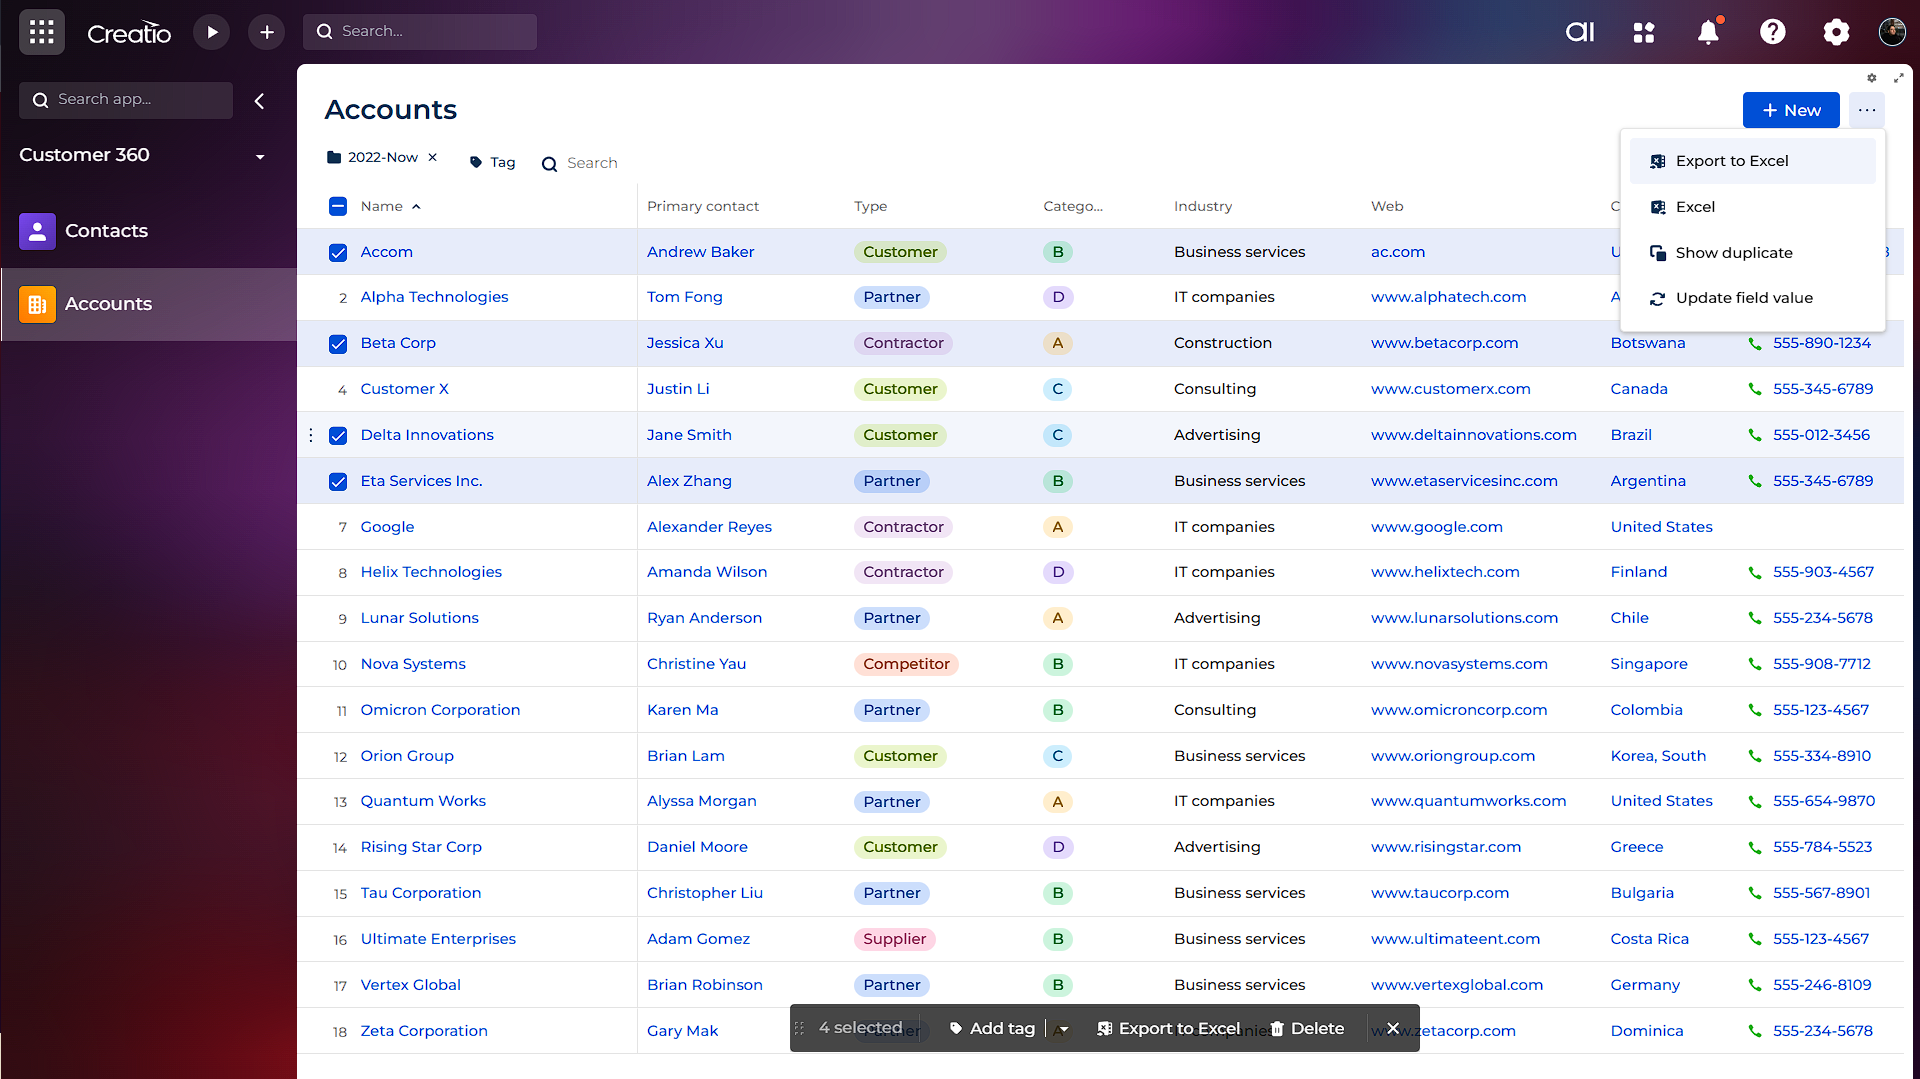Viewport: 1920px width, 1079px height.
Task: Deselect the Eta Services Inc. checkbox
Action: (338, 482)
